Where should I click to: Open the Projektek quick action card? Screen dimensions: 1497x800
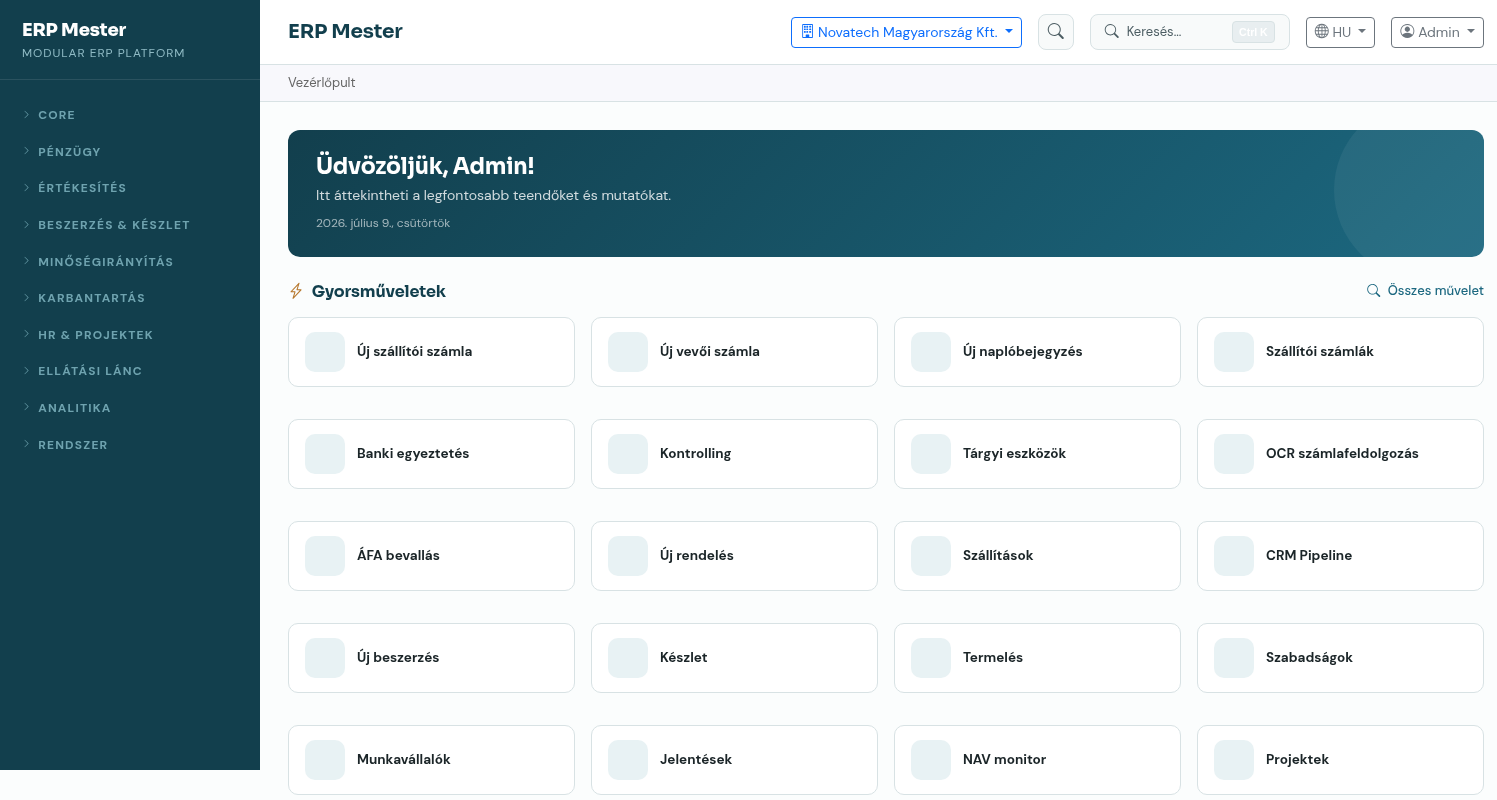[1340, 760]
